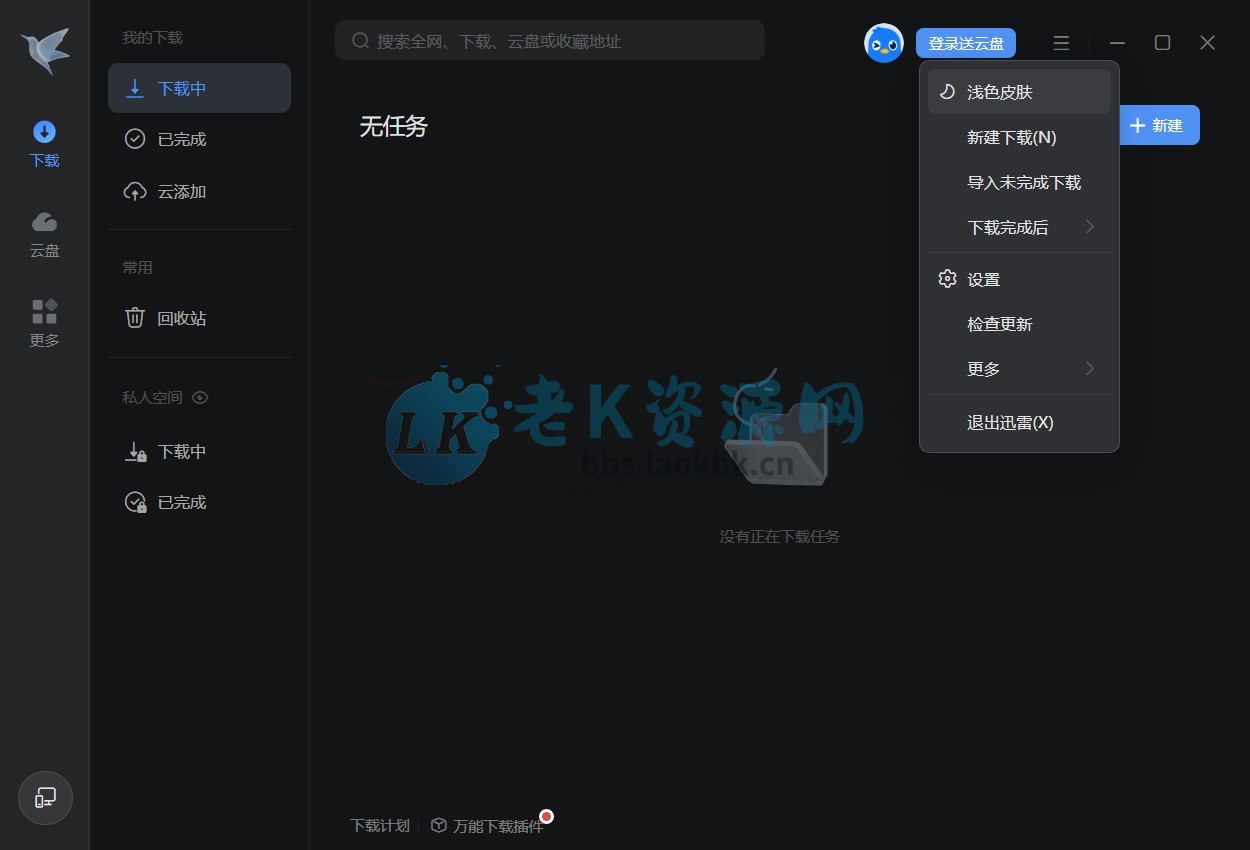Open 下载中 in 私人空间
The height and width of the screenshot is (850, 1250).
pyautogui.click(x=199, y=451)
